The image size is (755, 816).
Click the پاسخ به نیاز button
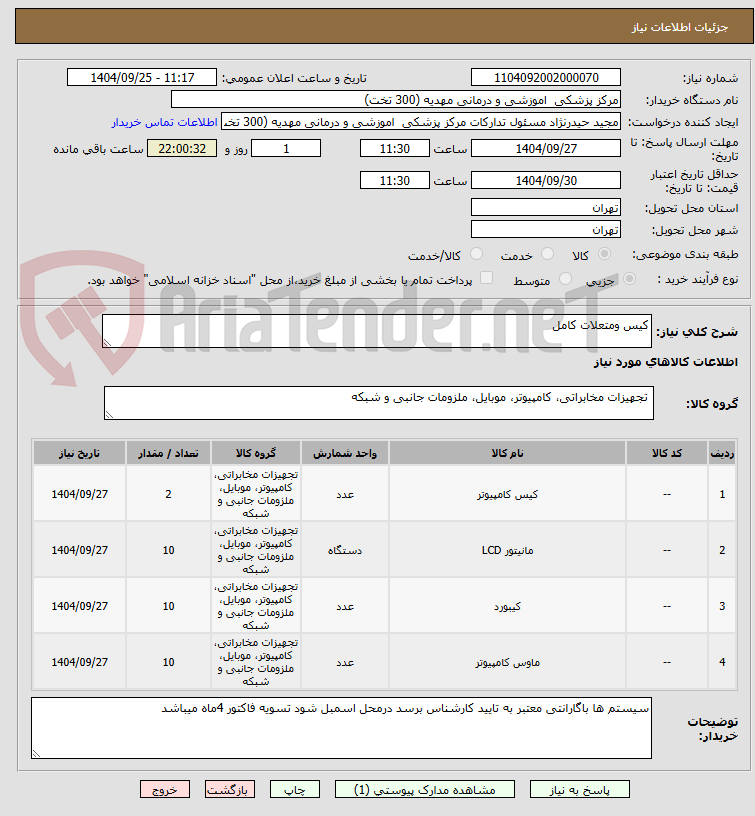coord(580,789)
